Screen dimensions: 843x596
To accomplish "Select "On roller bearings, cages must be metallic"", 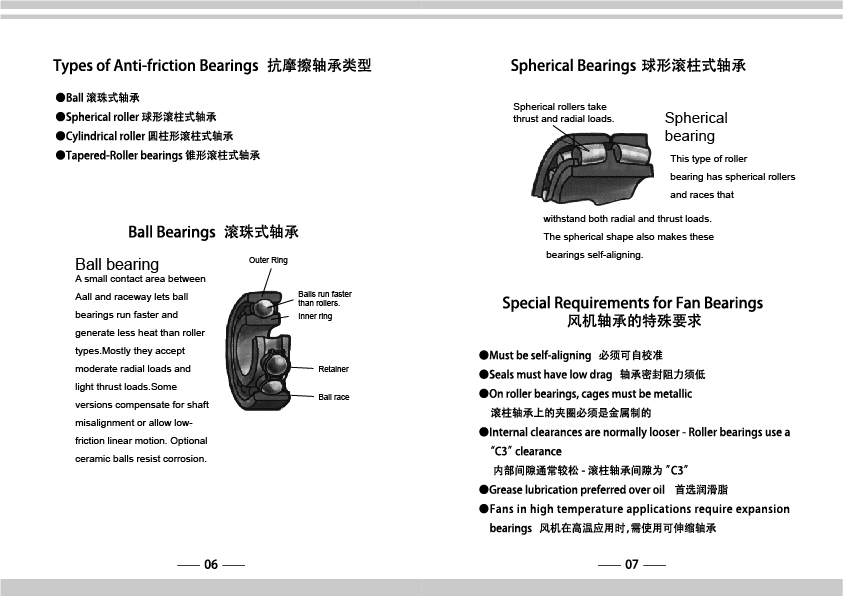I will point(585,394).
